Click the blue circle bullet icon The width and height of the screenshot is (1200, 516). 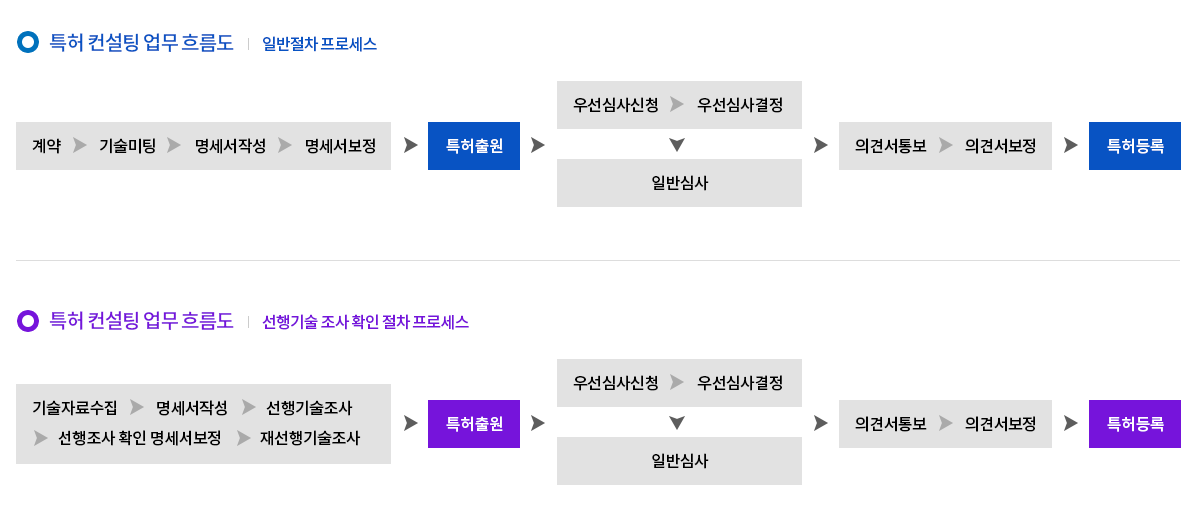pos(28,42)
